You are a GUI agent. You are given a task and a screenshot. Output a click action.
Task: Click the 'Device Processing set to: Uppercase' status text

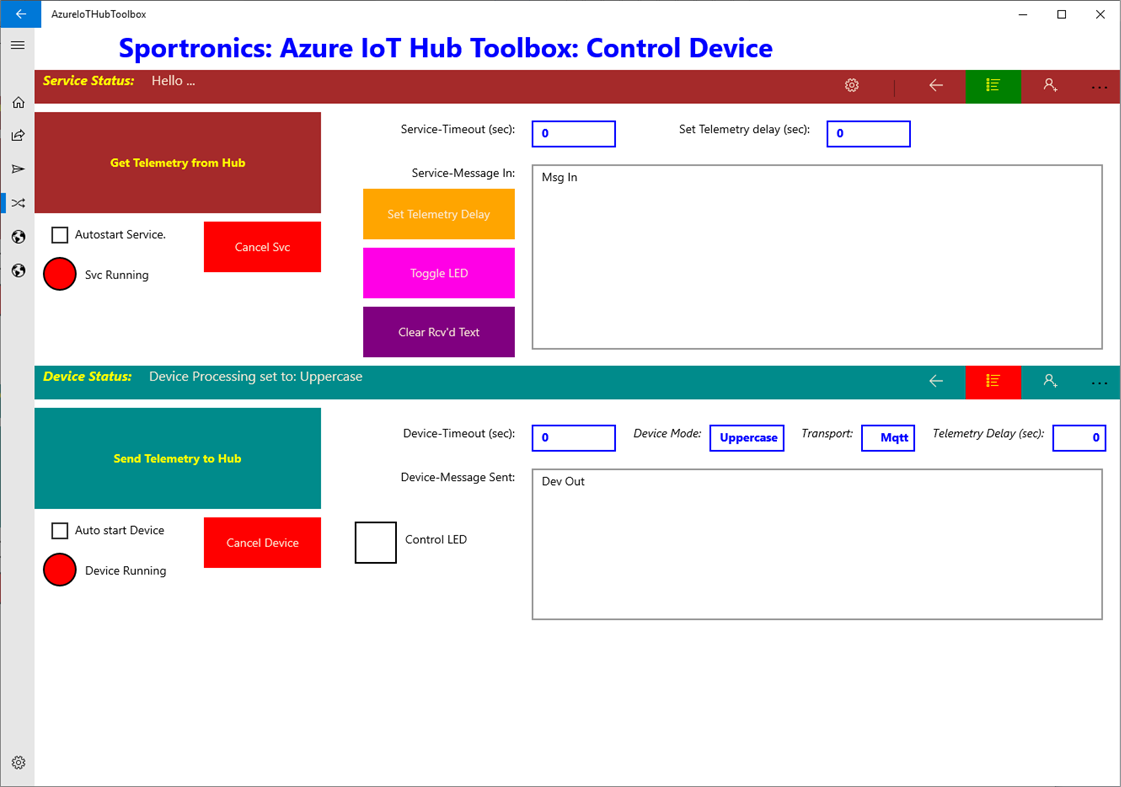coord(255,377)
